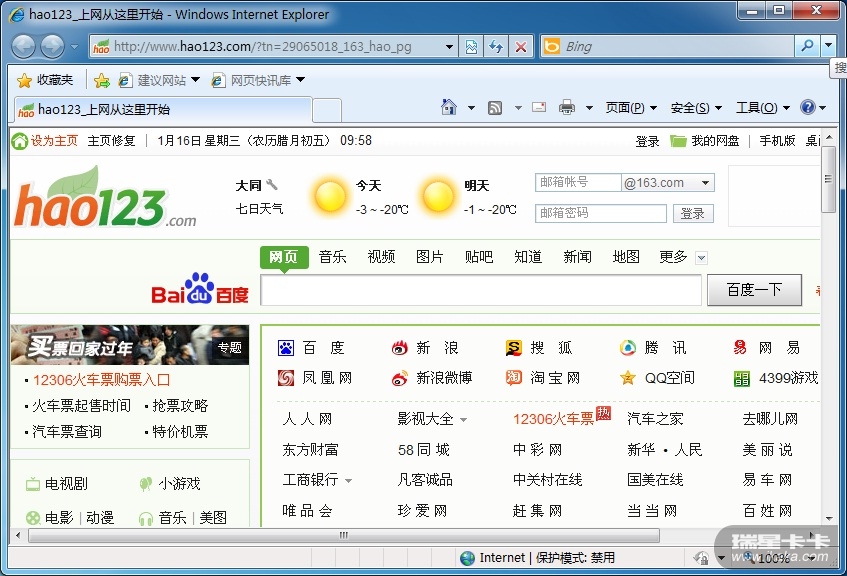Screen dimensions: 847x576
Task: Open the 主页修复 link
Action: click(111, 141)
